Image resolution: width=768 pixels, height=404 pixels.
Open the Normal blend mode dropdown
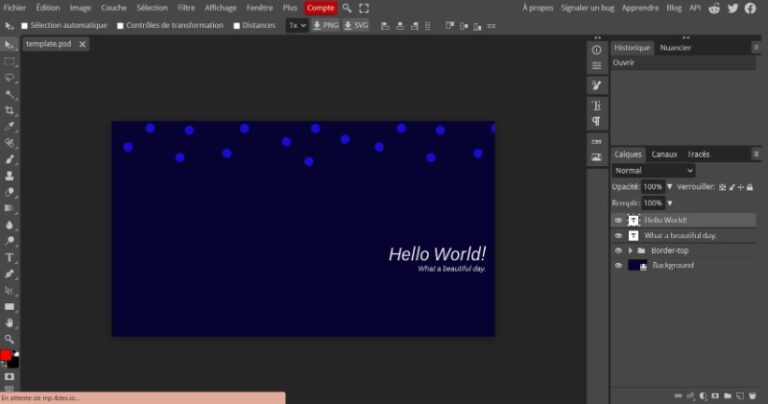pos(653,170)
